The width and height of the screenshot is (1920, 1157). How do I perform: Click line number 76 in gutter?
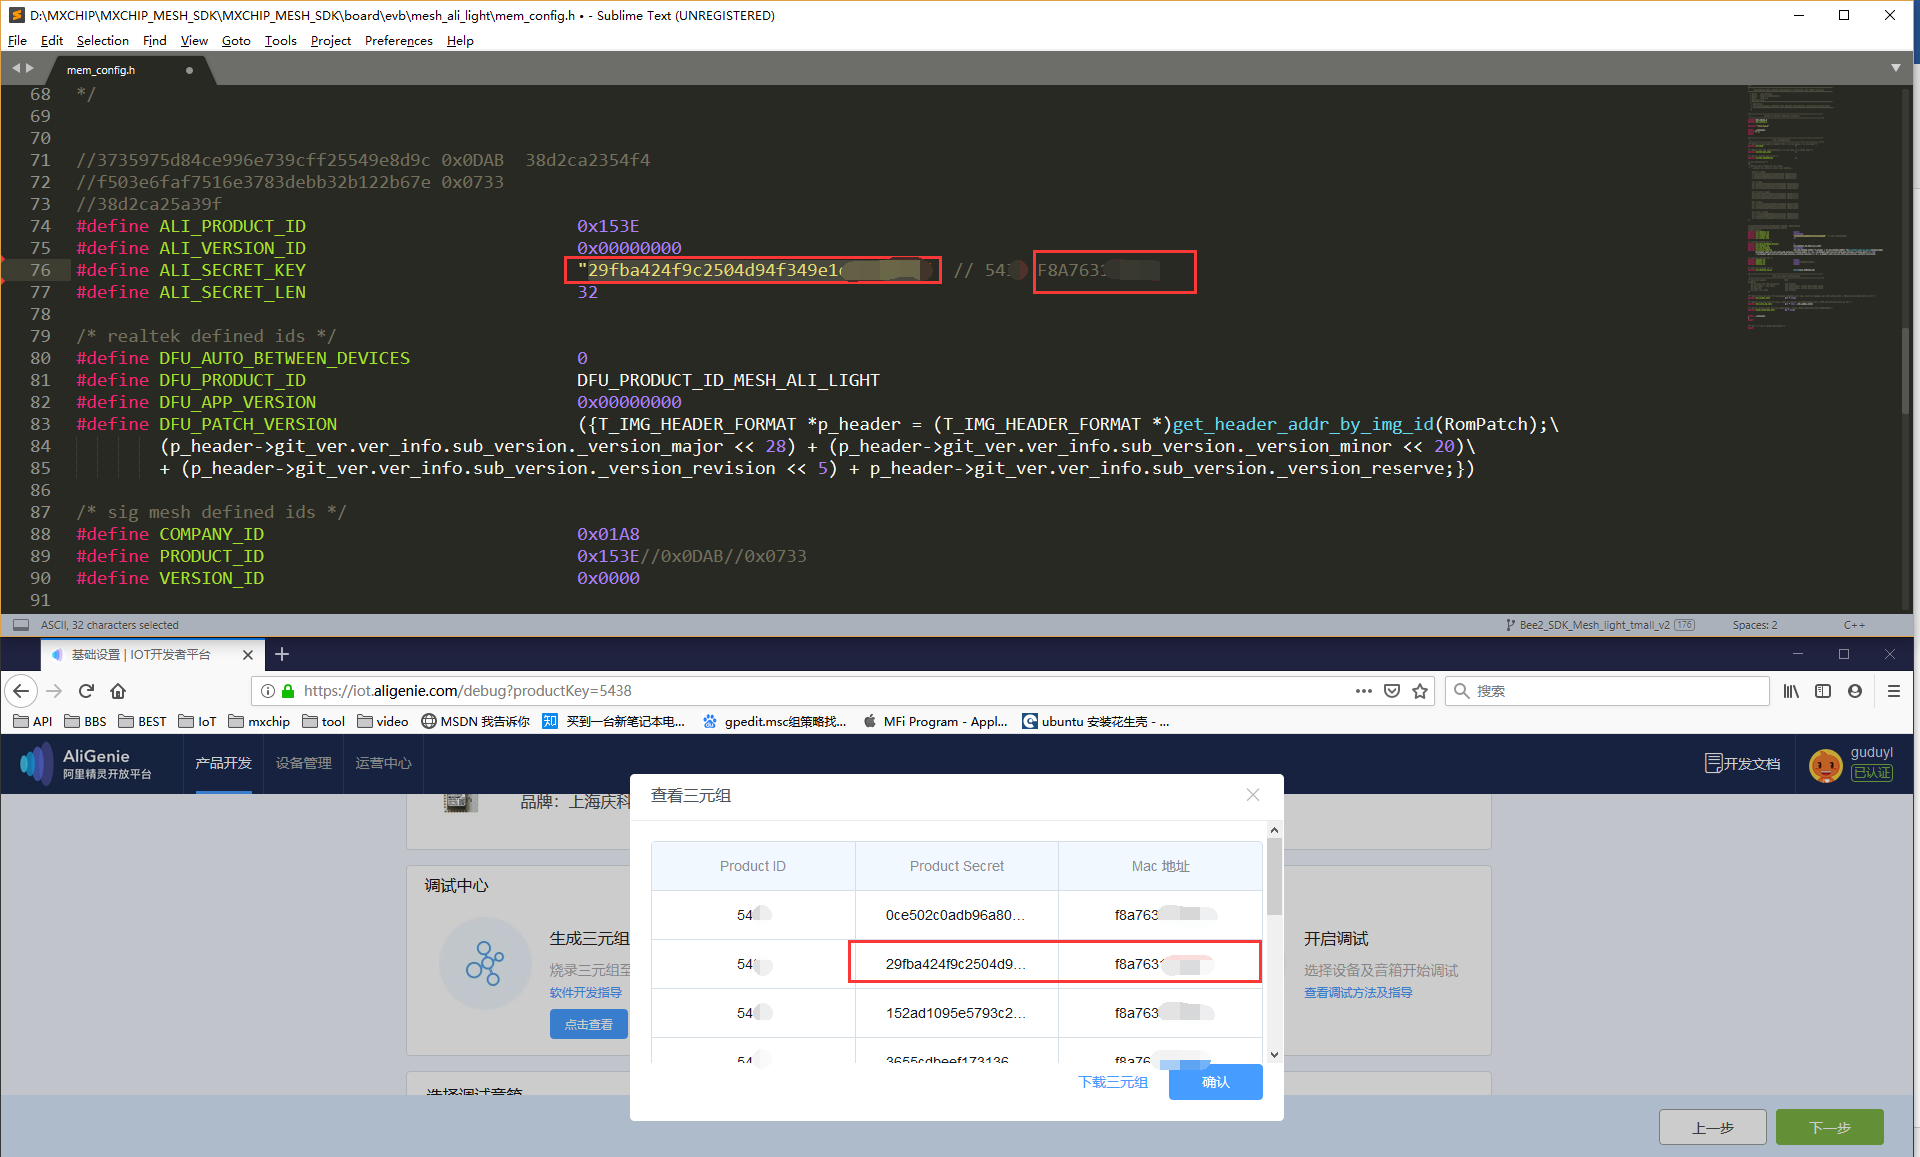40,270
